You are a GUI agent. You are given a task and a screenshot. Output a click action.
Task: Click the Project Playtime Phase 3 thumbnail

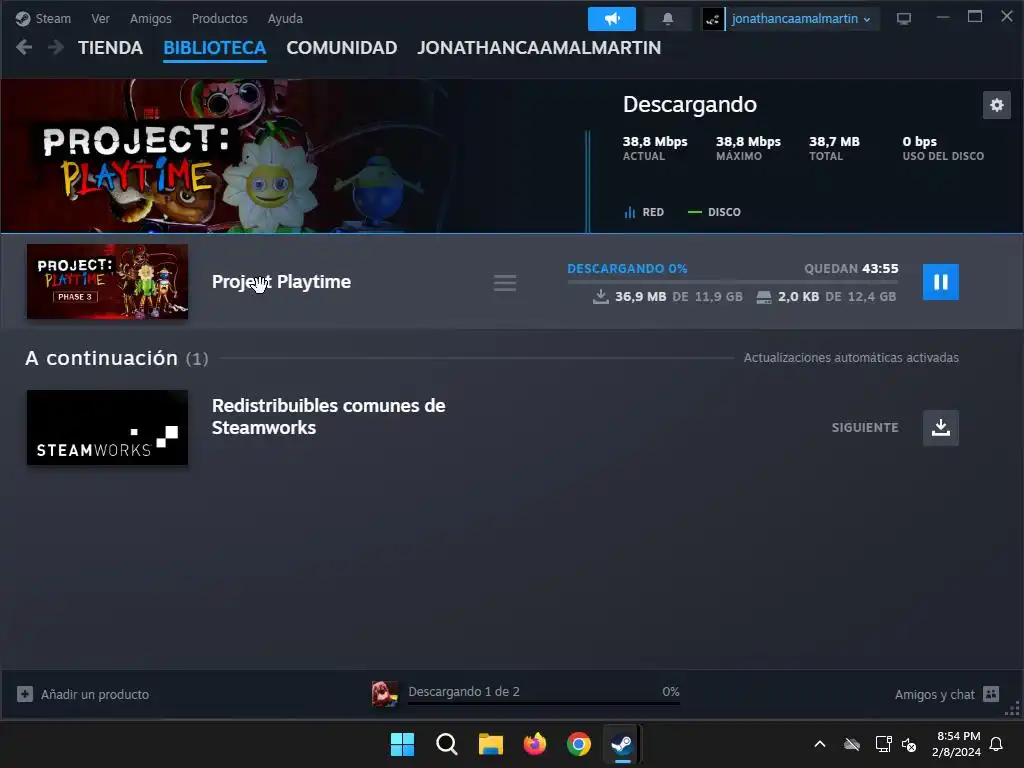[107, 281]
